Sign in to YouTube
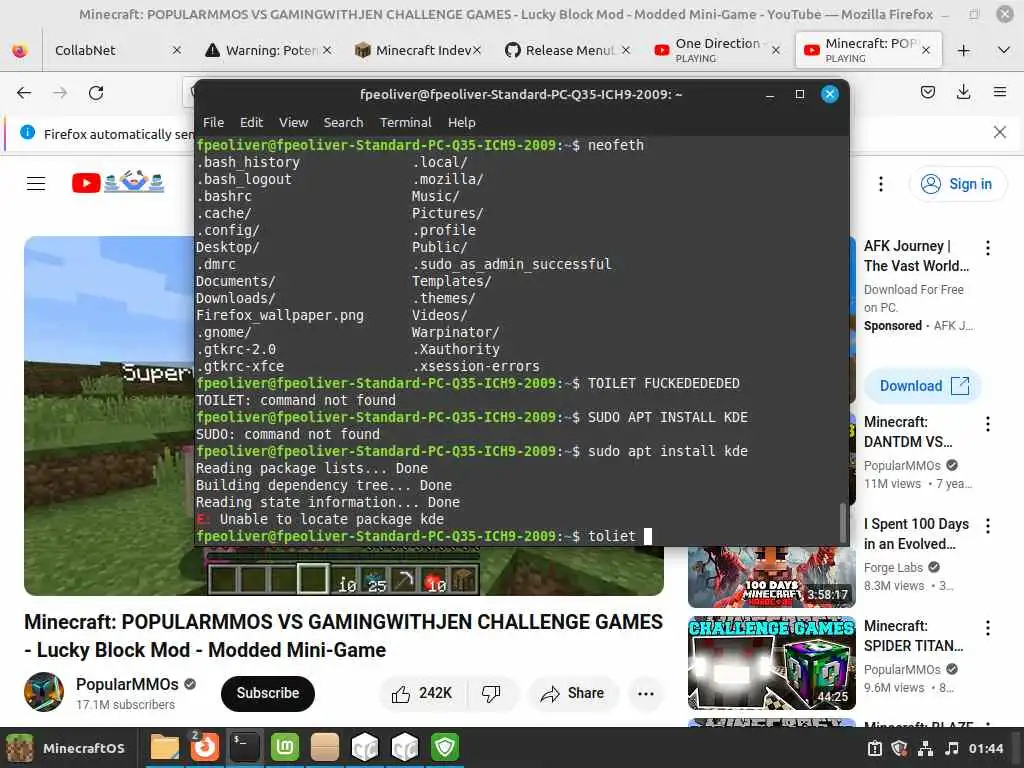The height and width of the screenshot is (768, 1024). click(957, 184)
